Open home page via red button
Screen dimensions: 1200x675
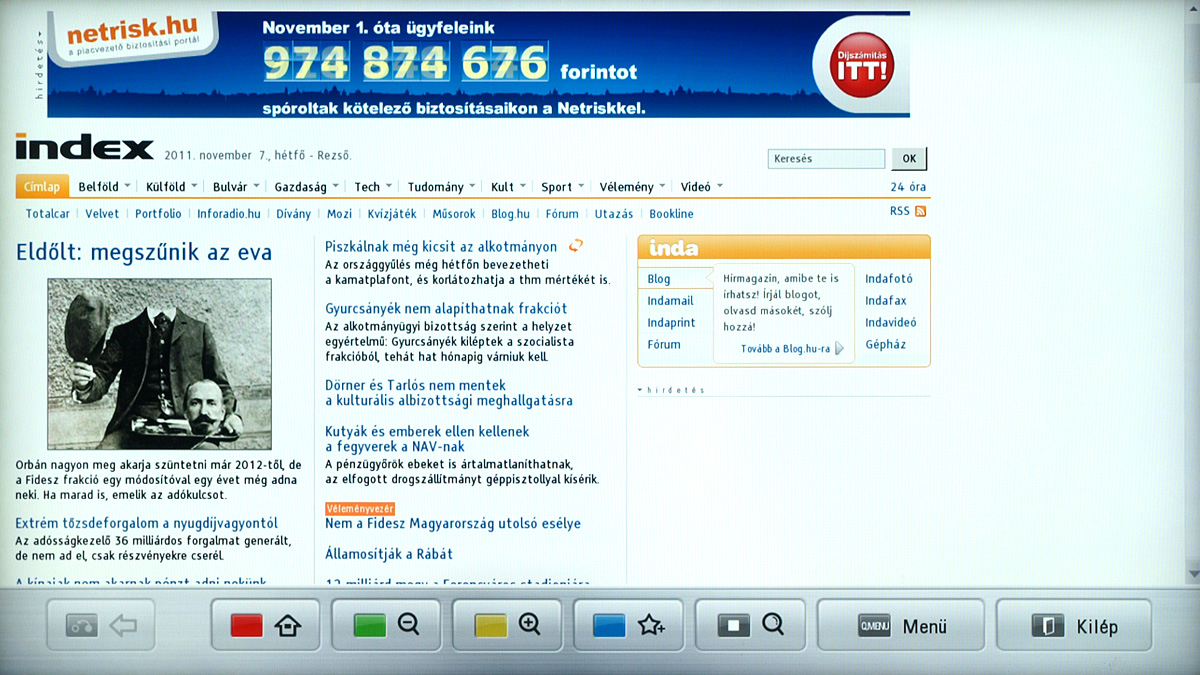(x=265, y=626)
